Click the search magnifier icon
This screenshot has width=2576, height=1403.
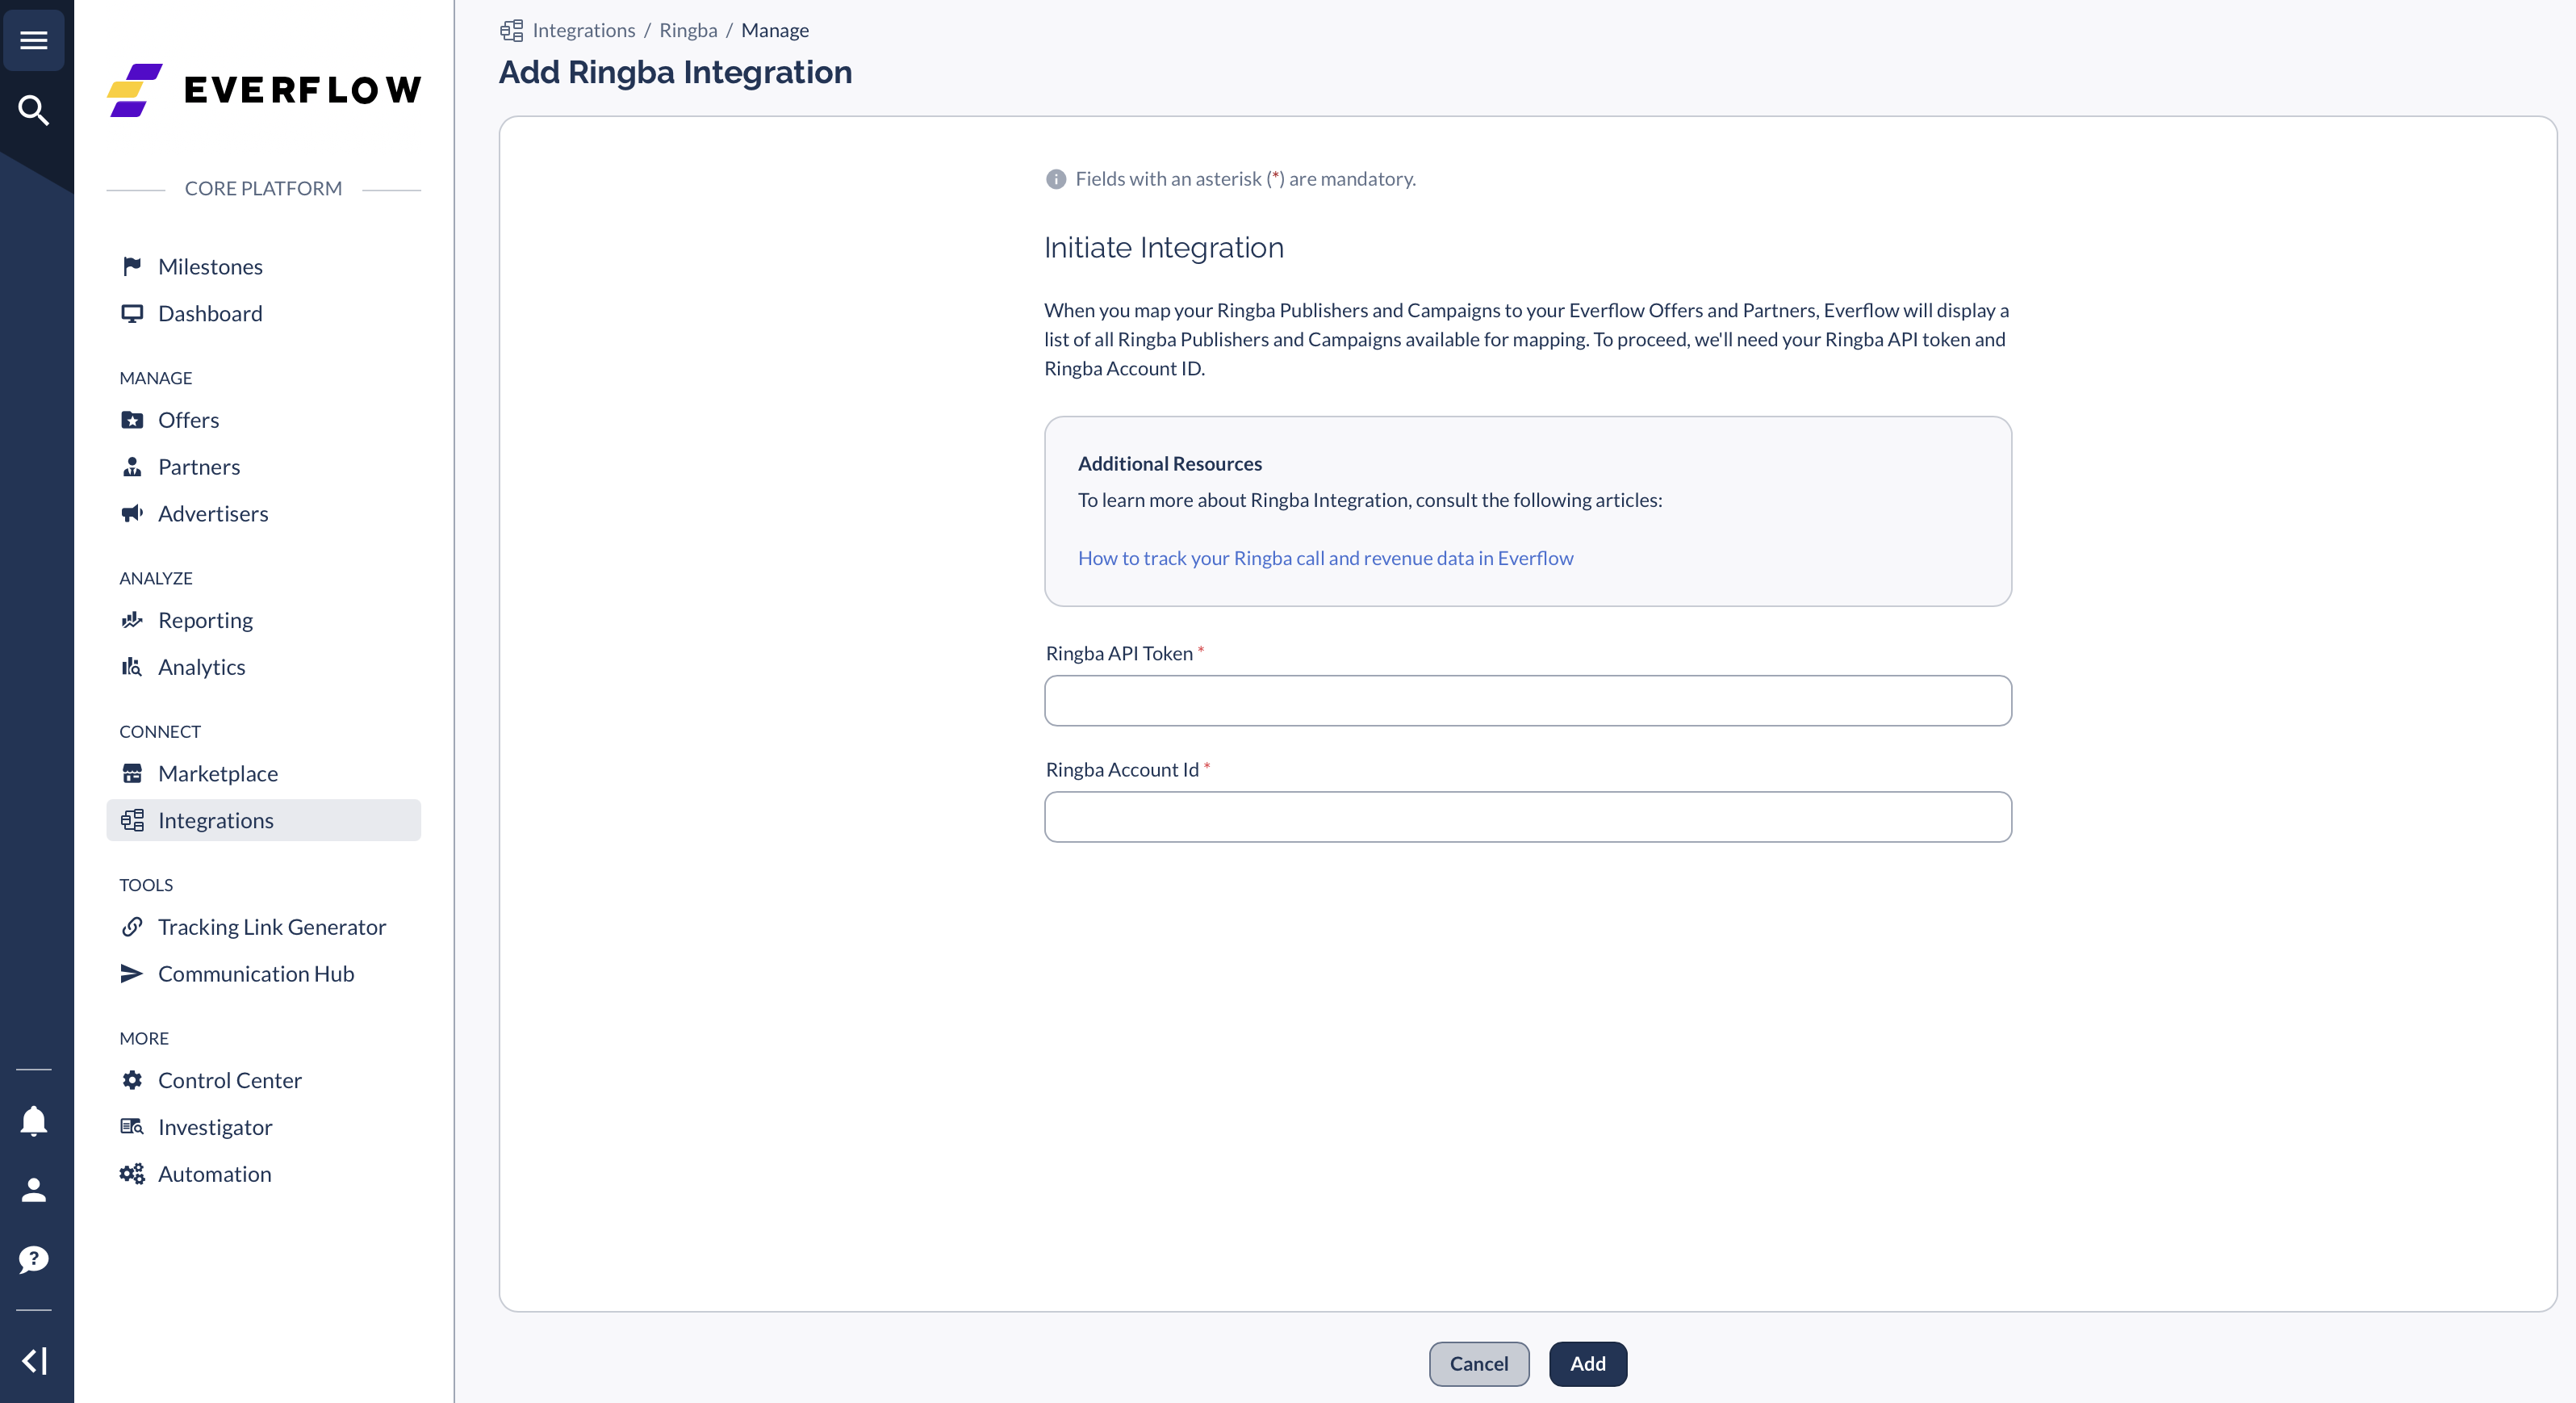[34, 110]
